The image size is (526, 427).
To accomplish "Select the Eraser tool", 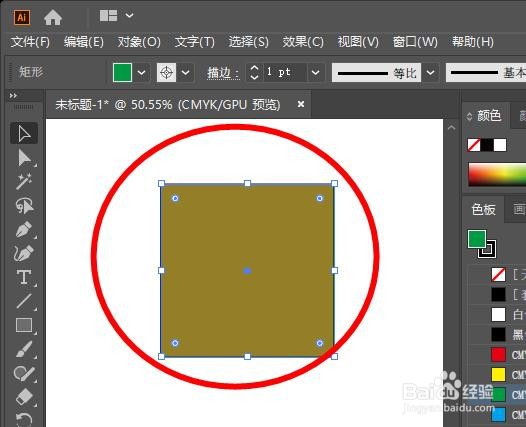I will coord(24,397).
